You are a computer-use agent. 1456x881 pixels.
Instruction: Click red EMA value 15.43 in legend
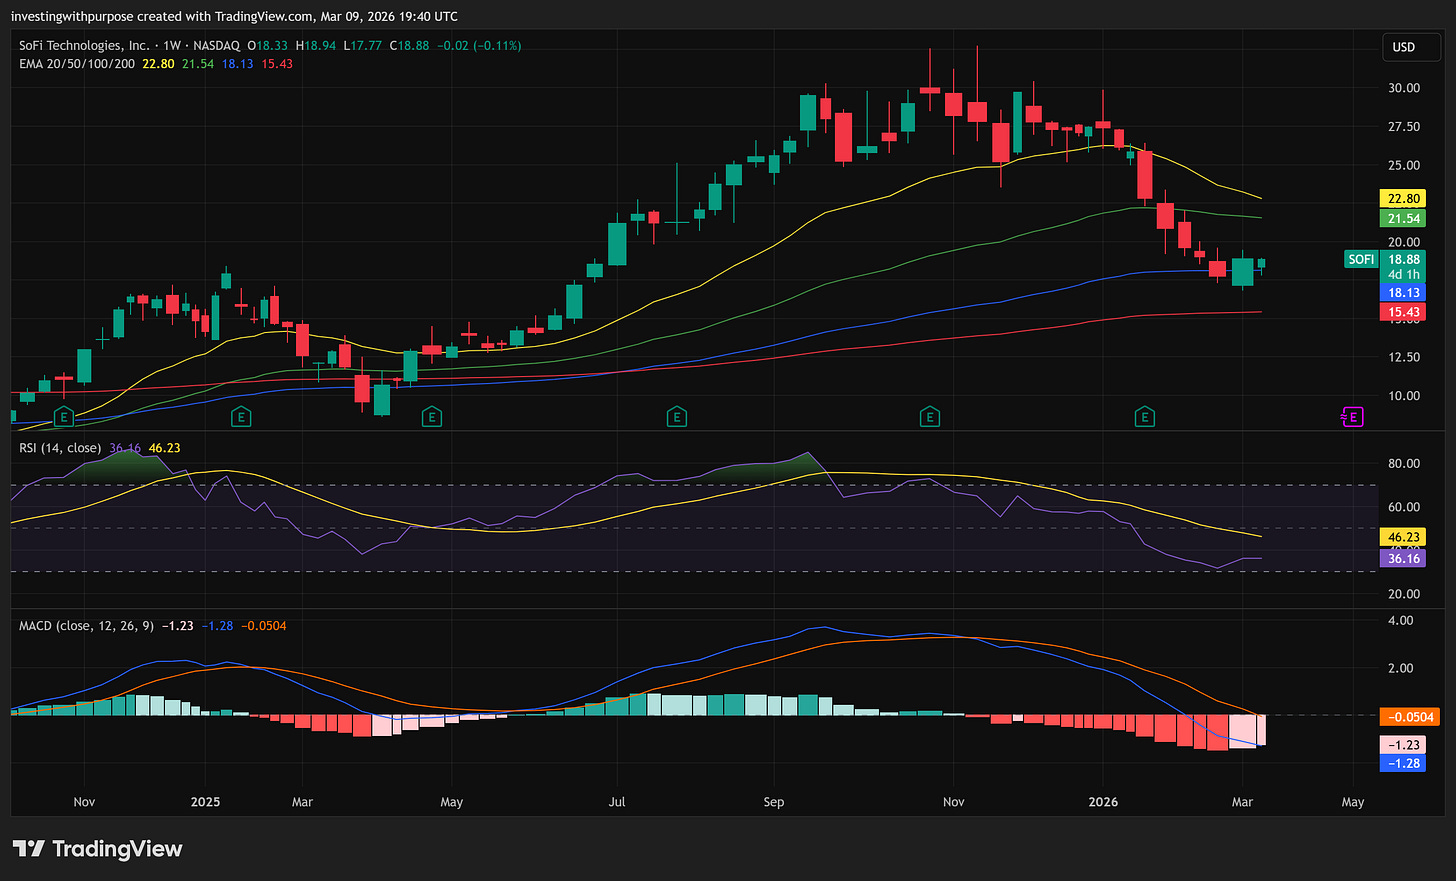[x=277, y=63]
